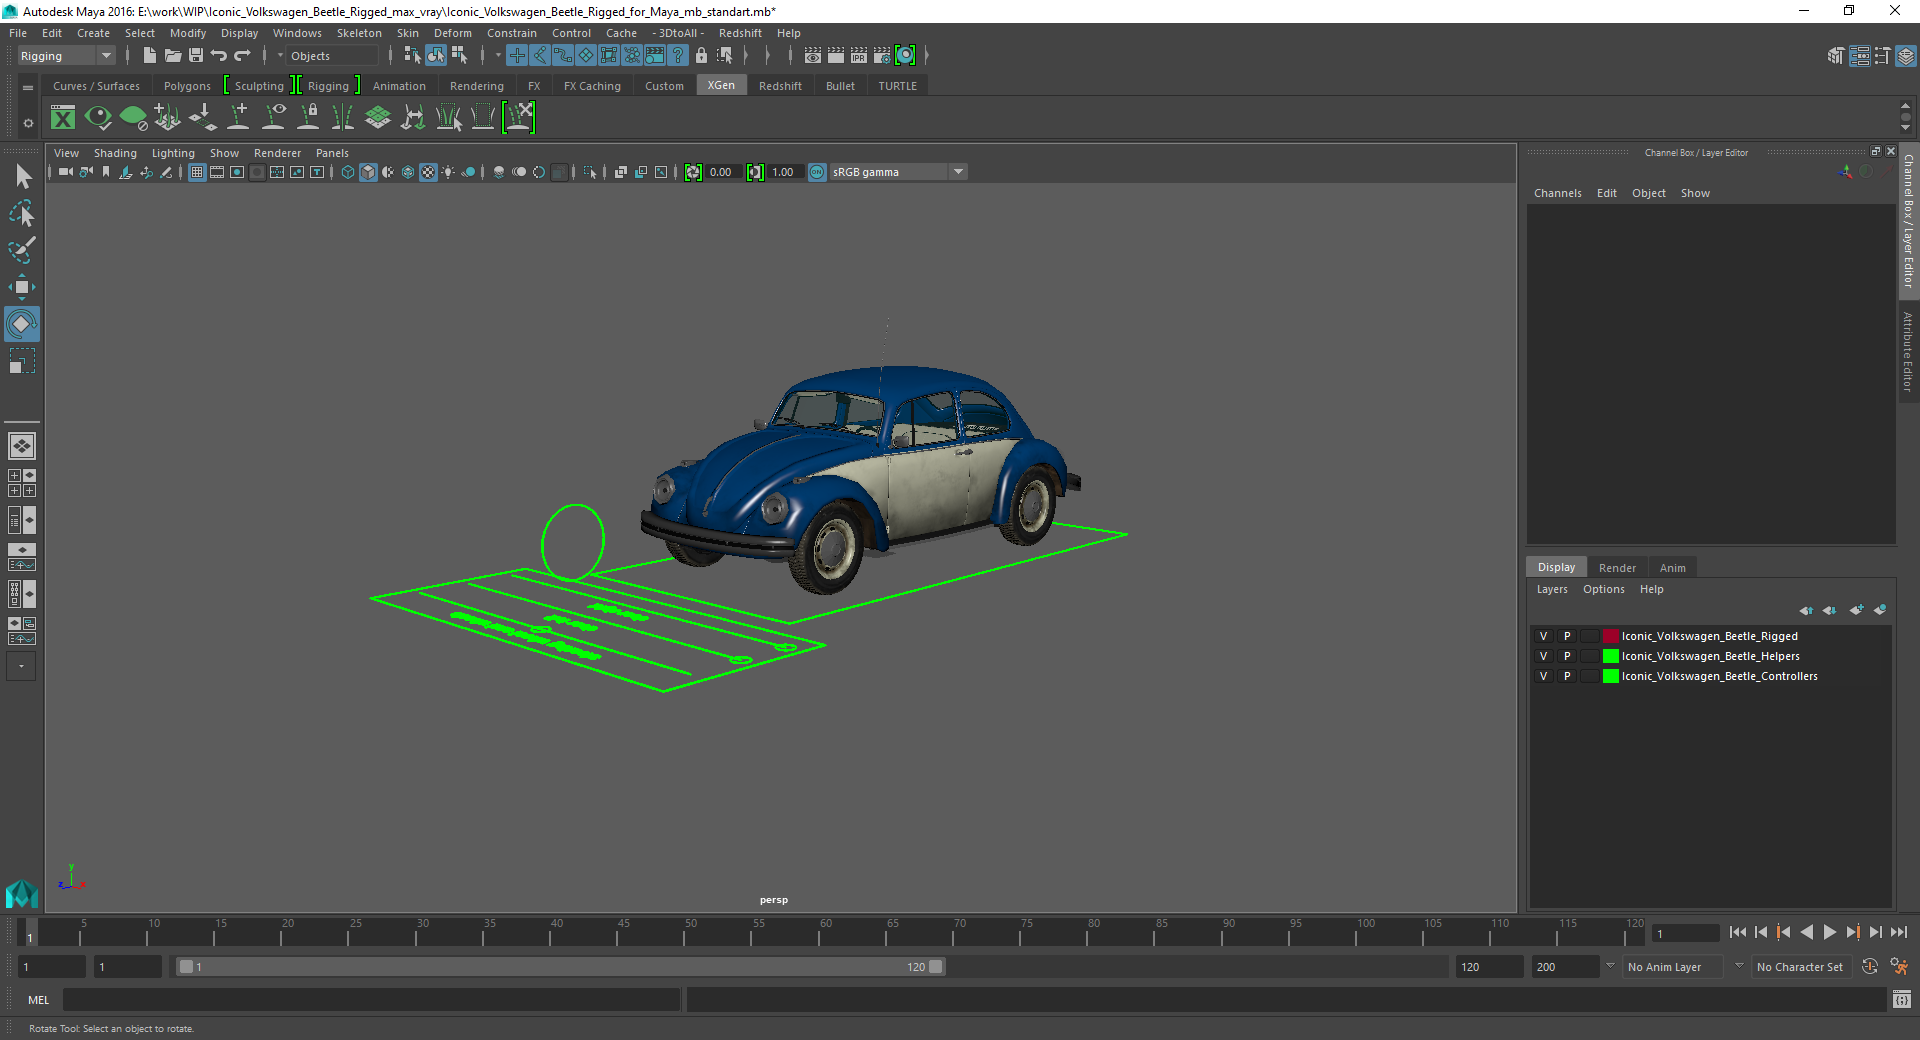The width and height of the screenshot is (1920, 1040).
Task: Save the scene with floppy icon
Action: click(x=196, y=56)
